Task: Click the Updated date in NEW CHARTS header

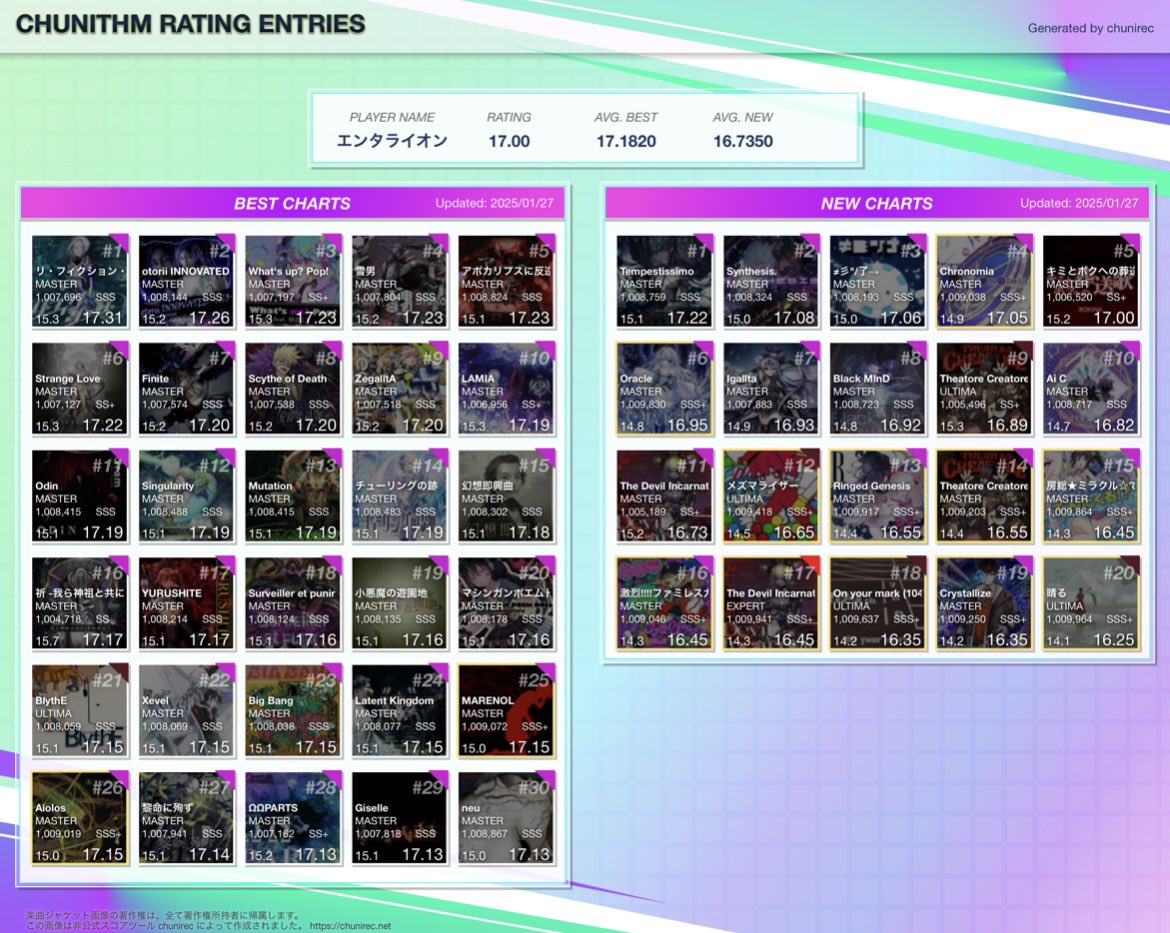Action: (x=1079, y=203)
